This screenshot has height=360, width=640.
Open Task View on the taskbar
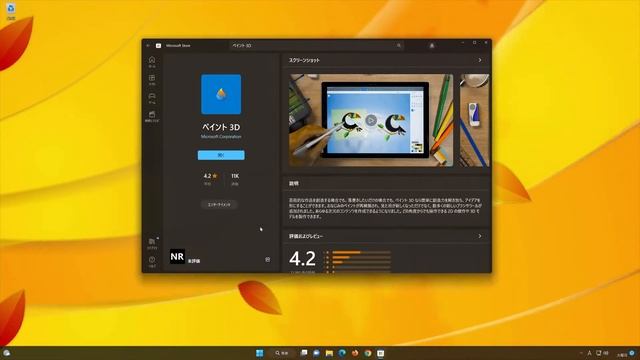click(x=304, y=353)
